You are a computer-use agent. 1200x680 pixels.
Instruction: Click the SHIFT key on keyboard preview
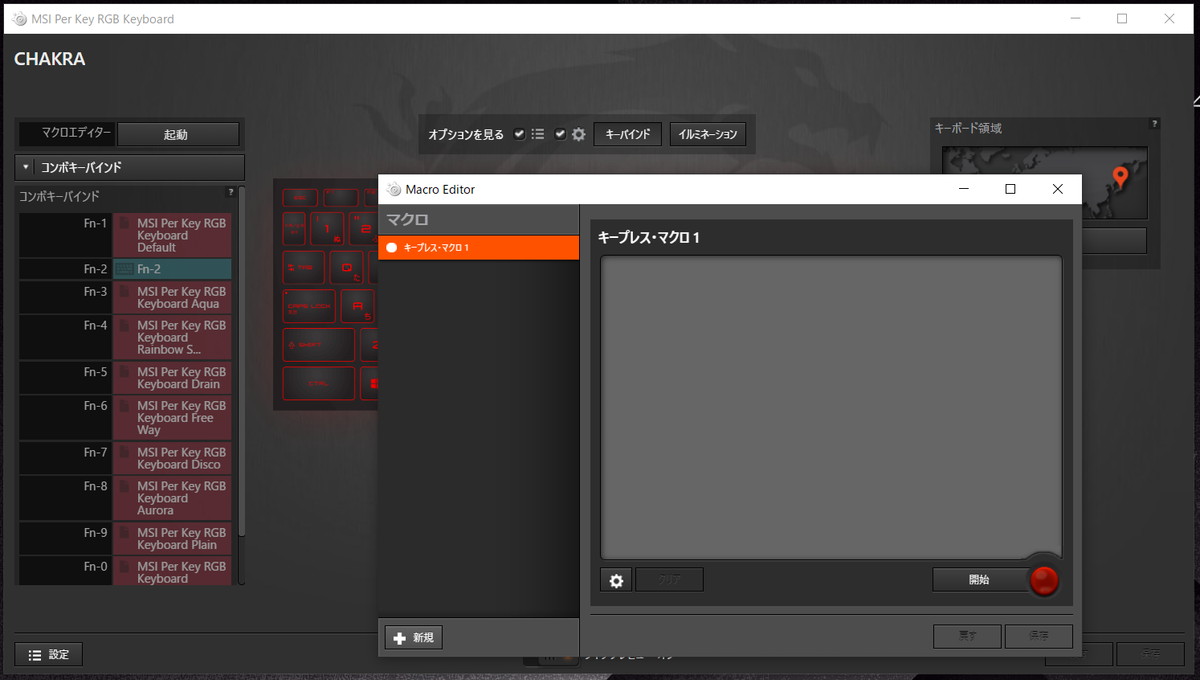(x=318, y=344)
